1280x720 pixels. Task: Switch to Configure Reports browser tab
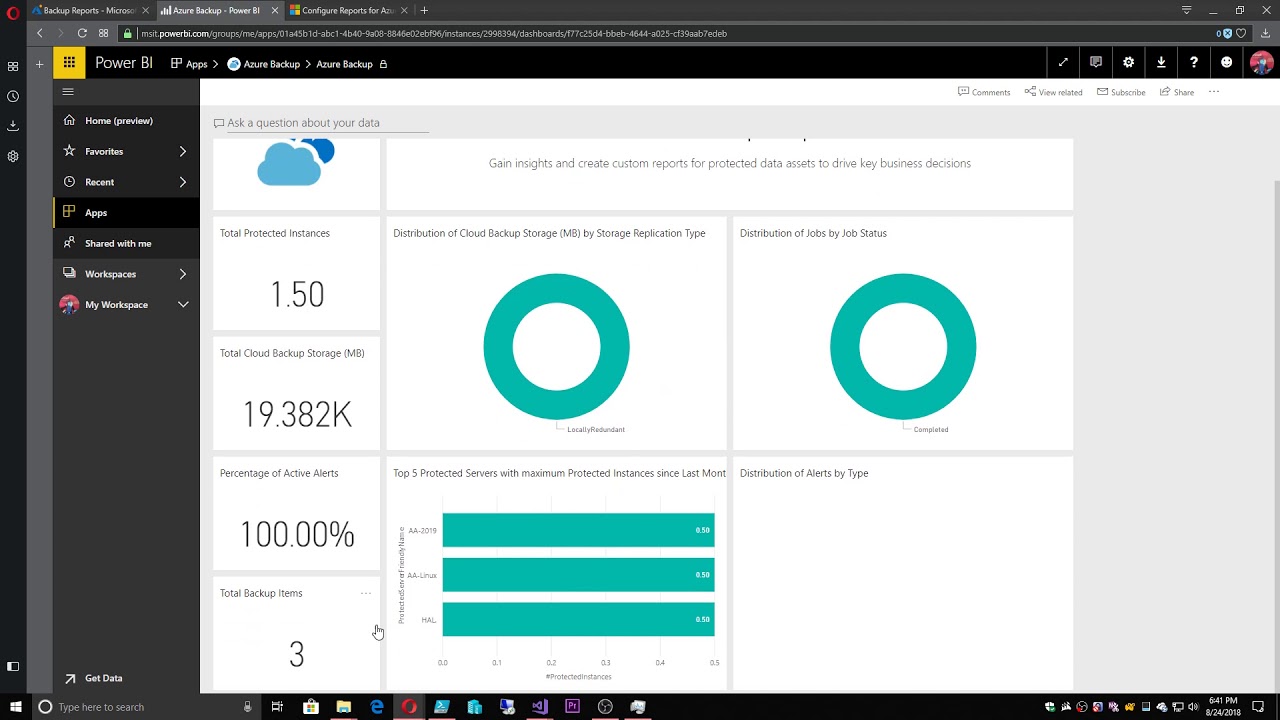point(347,10)
